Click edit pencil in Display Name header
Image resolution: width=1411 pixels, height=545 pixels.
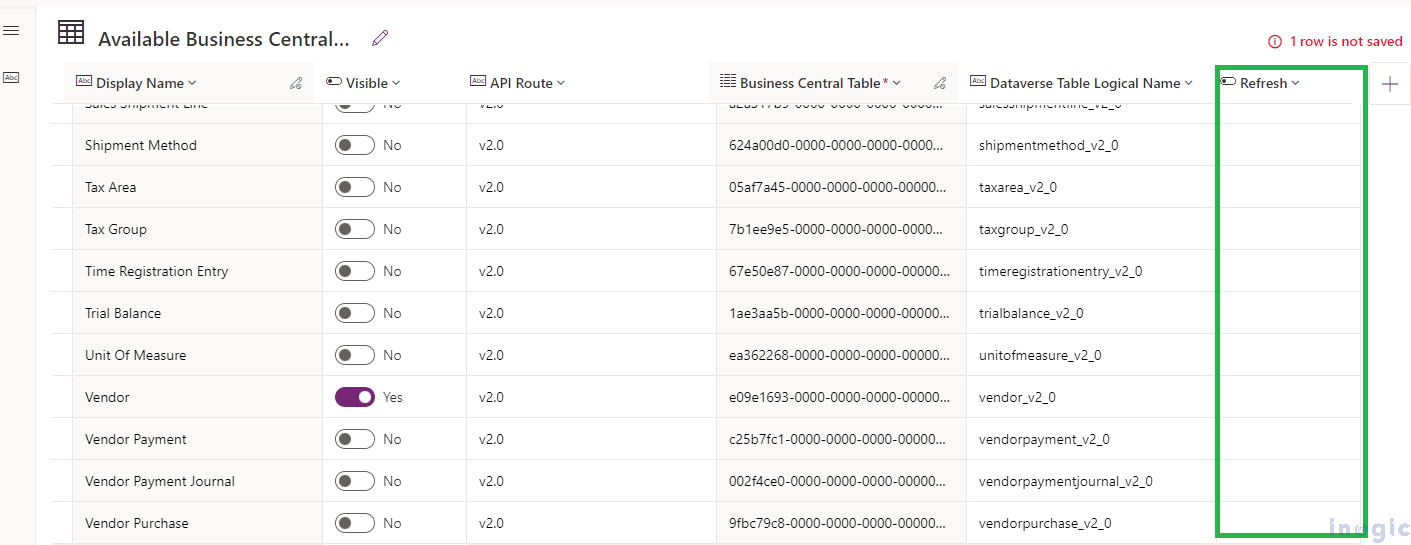tap(296, 84)
